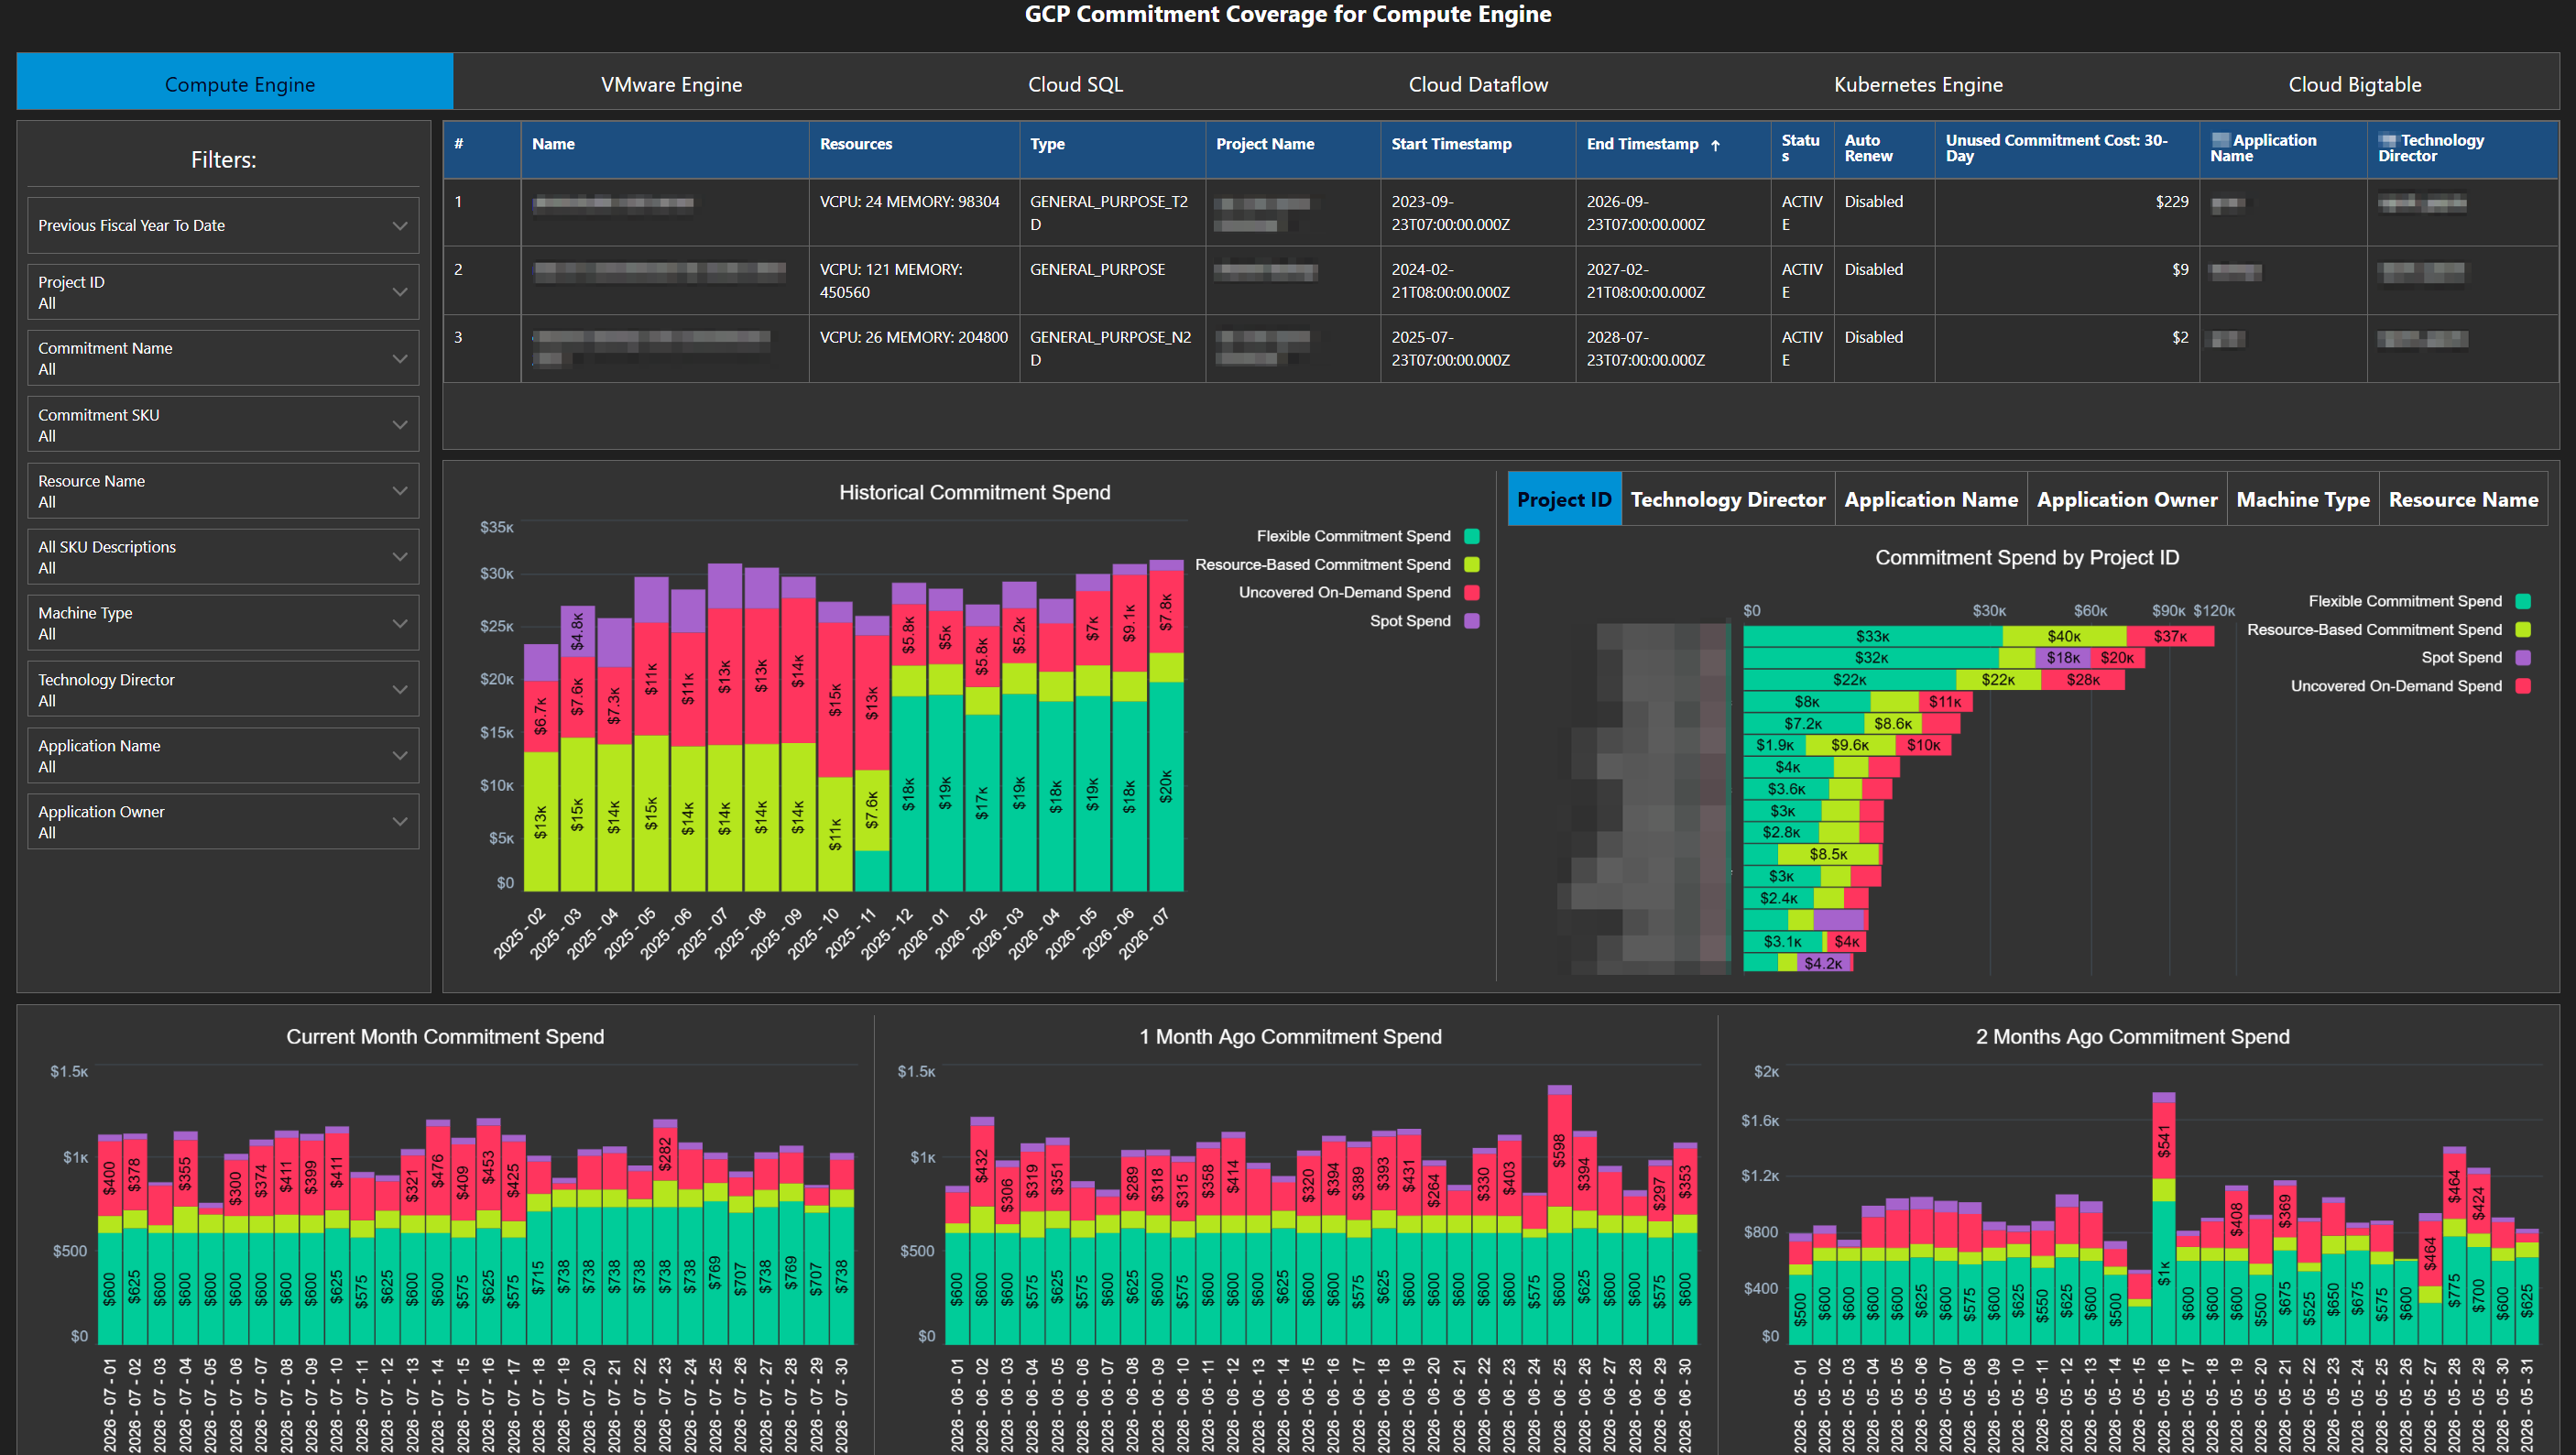Viewport: 2576px width, 1455px height.
Task: Expand the Commitment Name filter
Action: (223, 358)
